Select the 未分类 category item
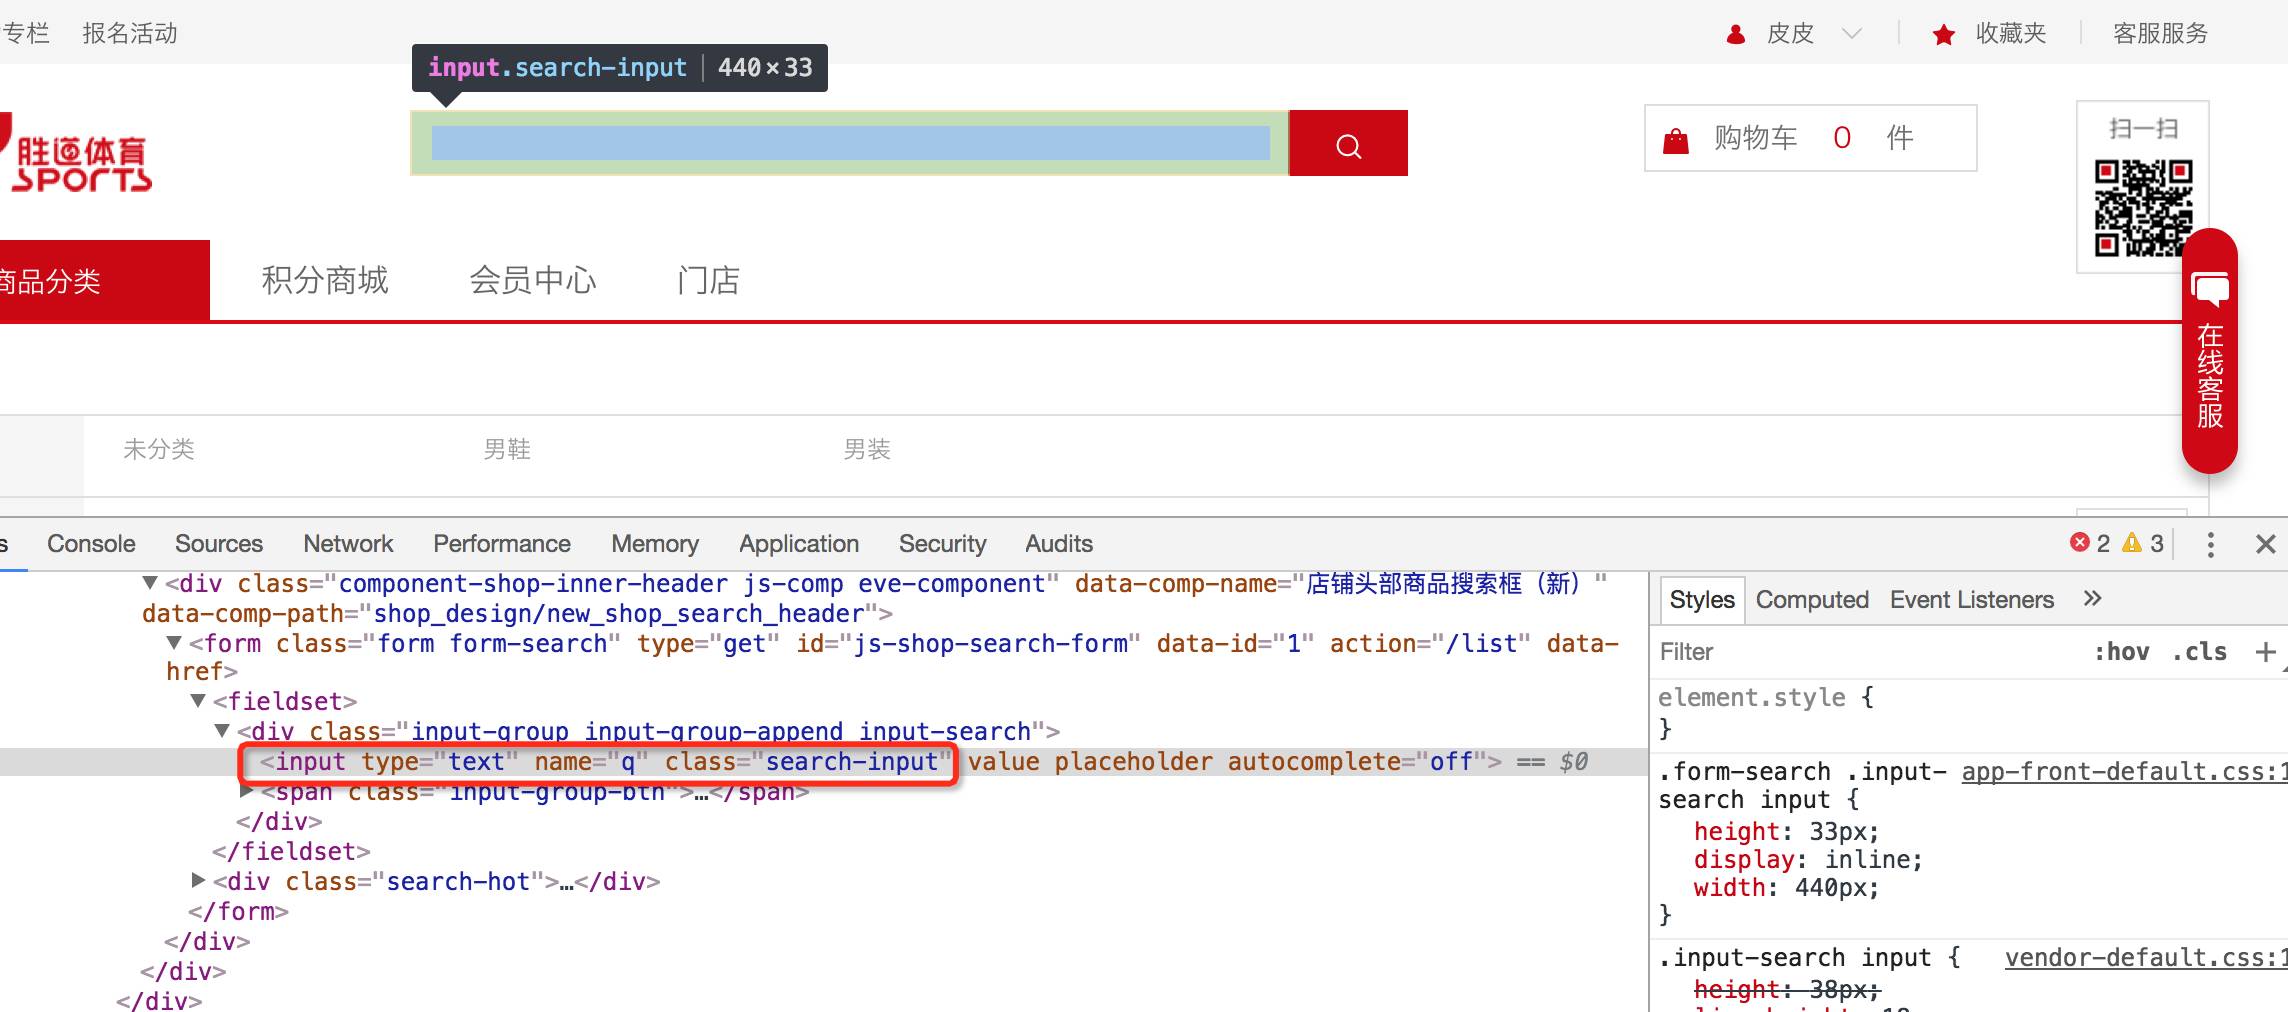2288x1012 pixels. pos(159,449)
